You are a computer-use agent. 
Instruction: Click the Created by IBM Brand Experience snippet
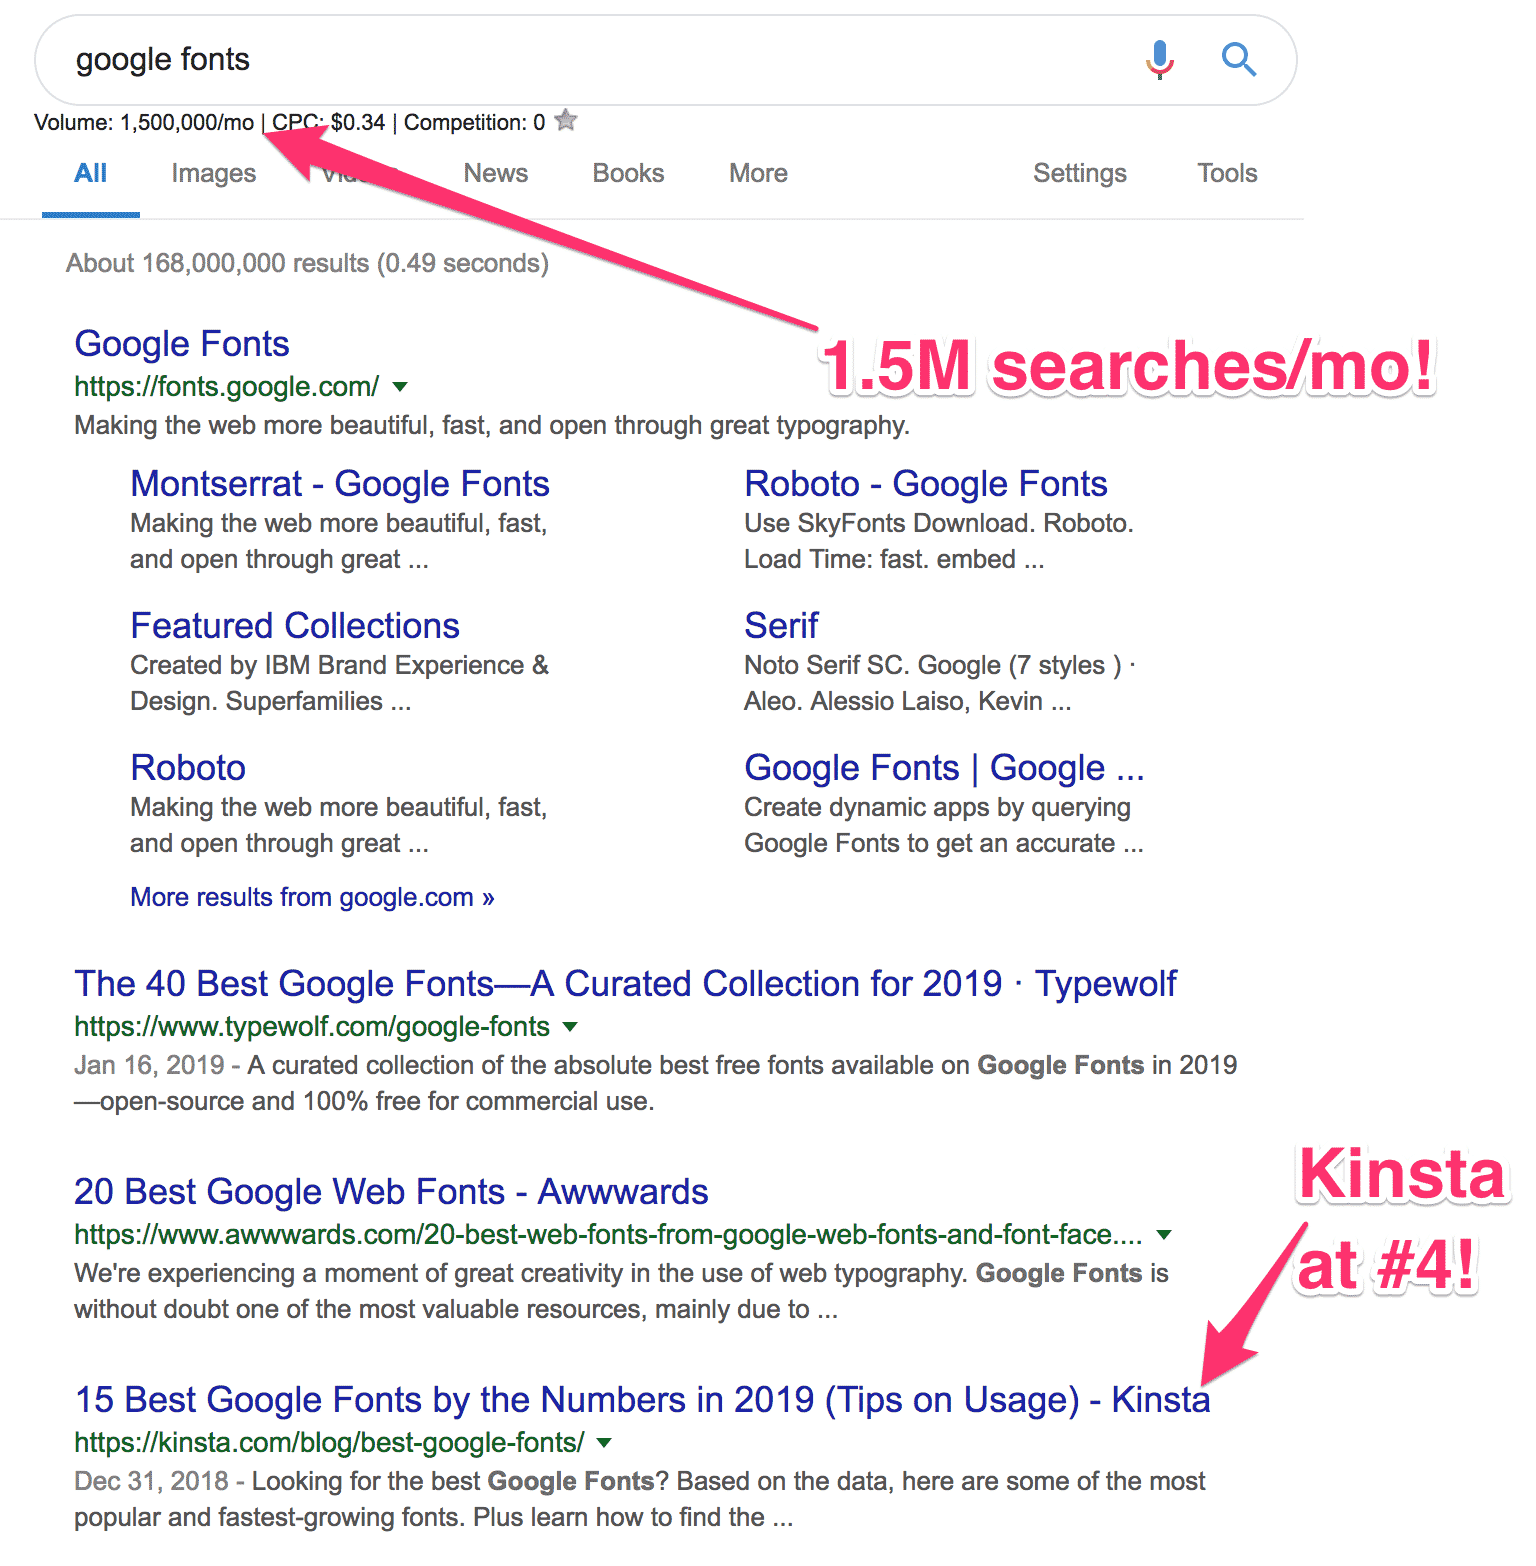(x=340, y=683)
